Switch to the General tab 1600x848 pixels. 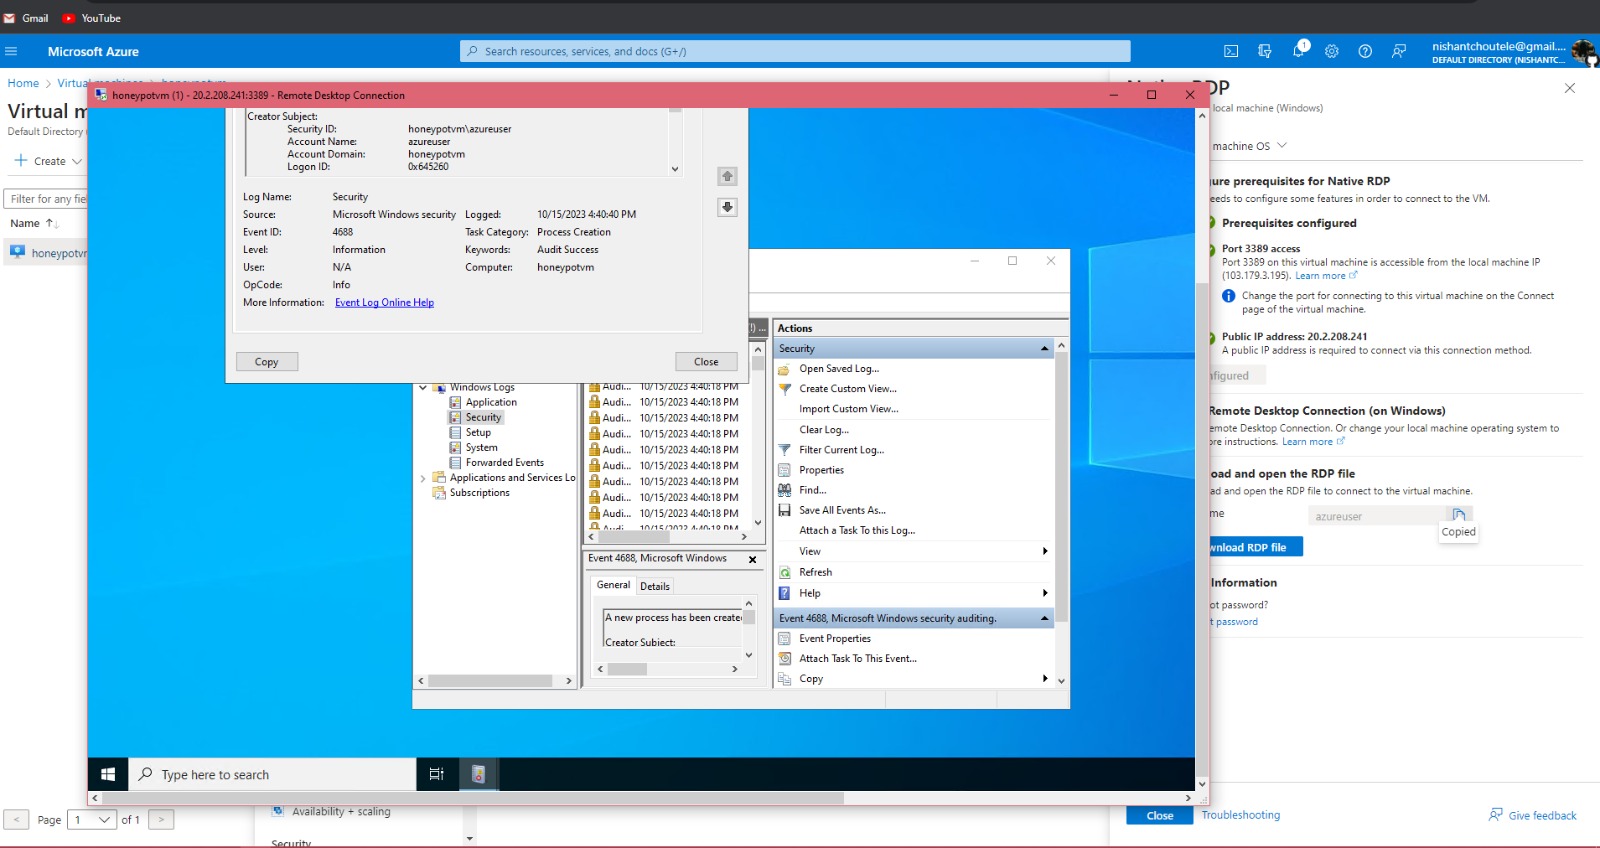coord(614,585)
